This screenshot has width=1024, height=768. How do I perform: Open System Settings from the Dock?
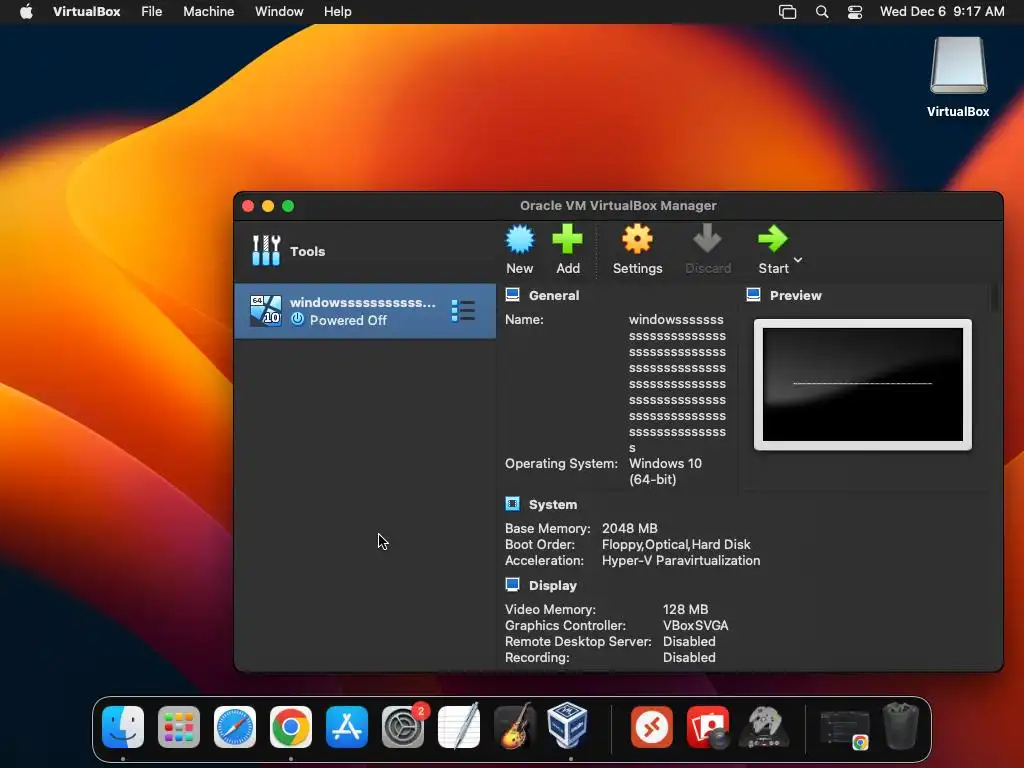(x=403, y=727)
